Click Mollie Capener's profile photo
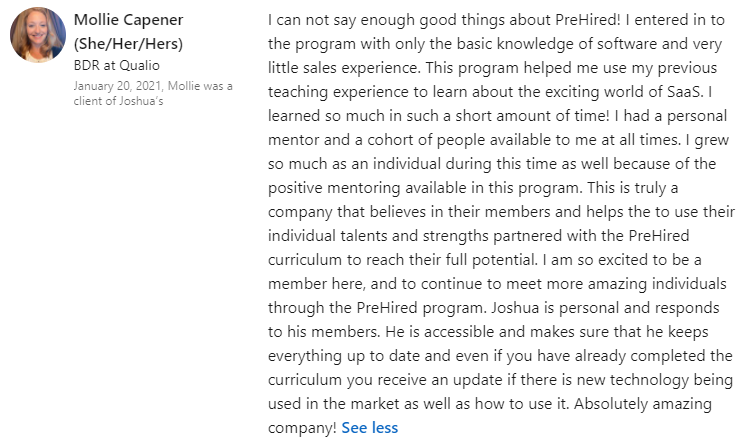This screenshot has height=440, width=743. pos(38,35)
